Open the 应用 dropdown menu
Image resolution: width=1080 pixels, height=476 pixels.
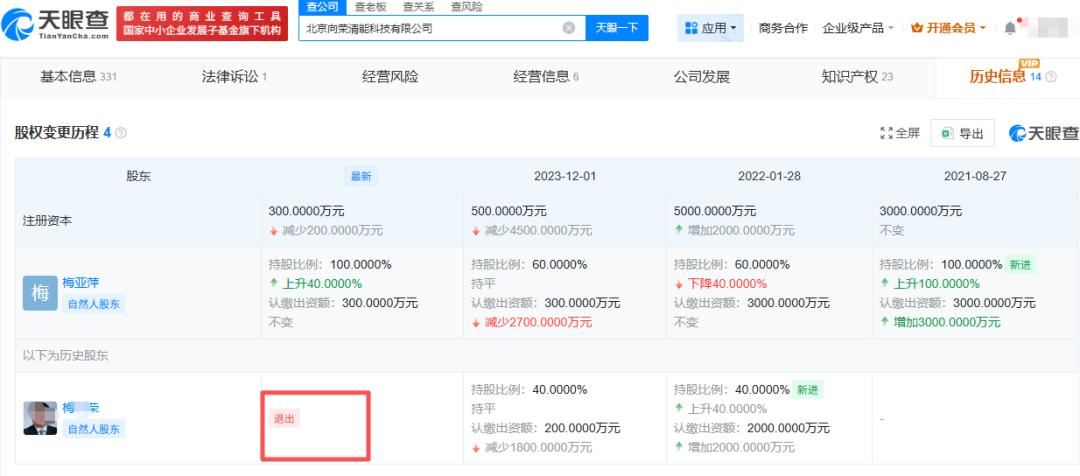coord(712,28)
